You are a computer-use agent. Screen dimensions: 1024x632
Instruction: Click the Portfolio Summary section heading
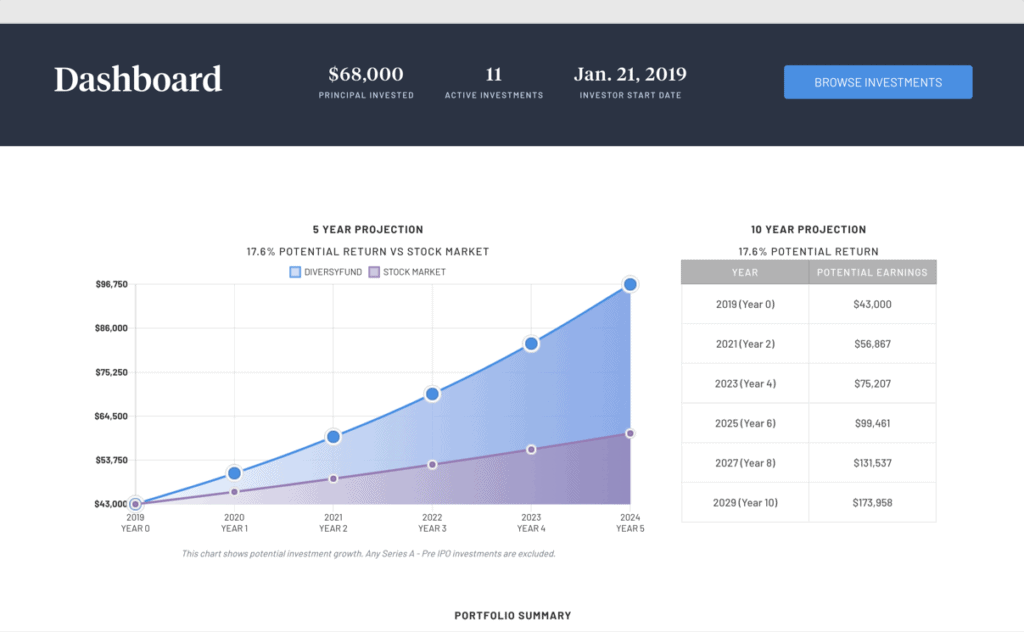point(512,616)
